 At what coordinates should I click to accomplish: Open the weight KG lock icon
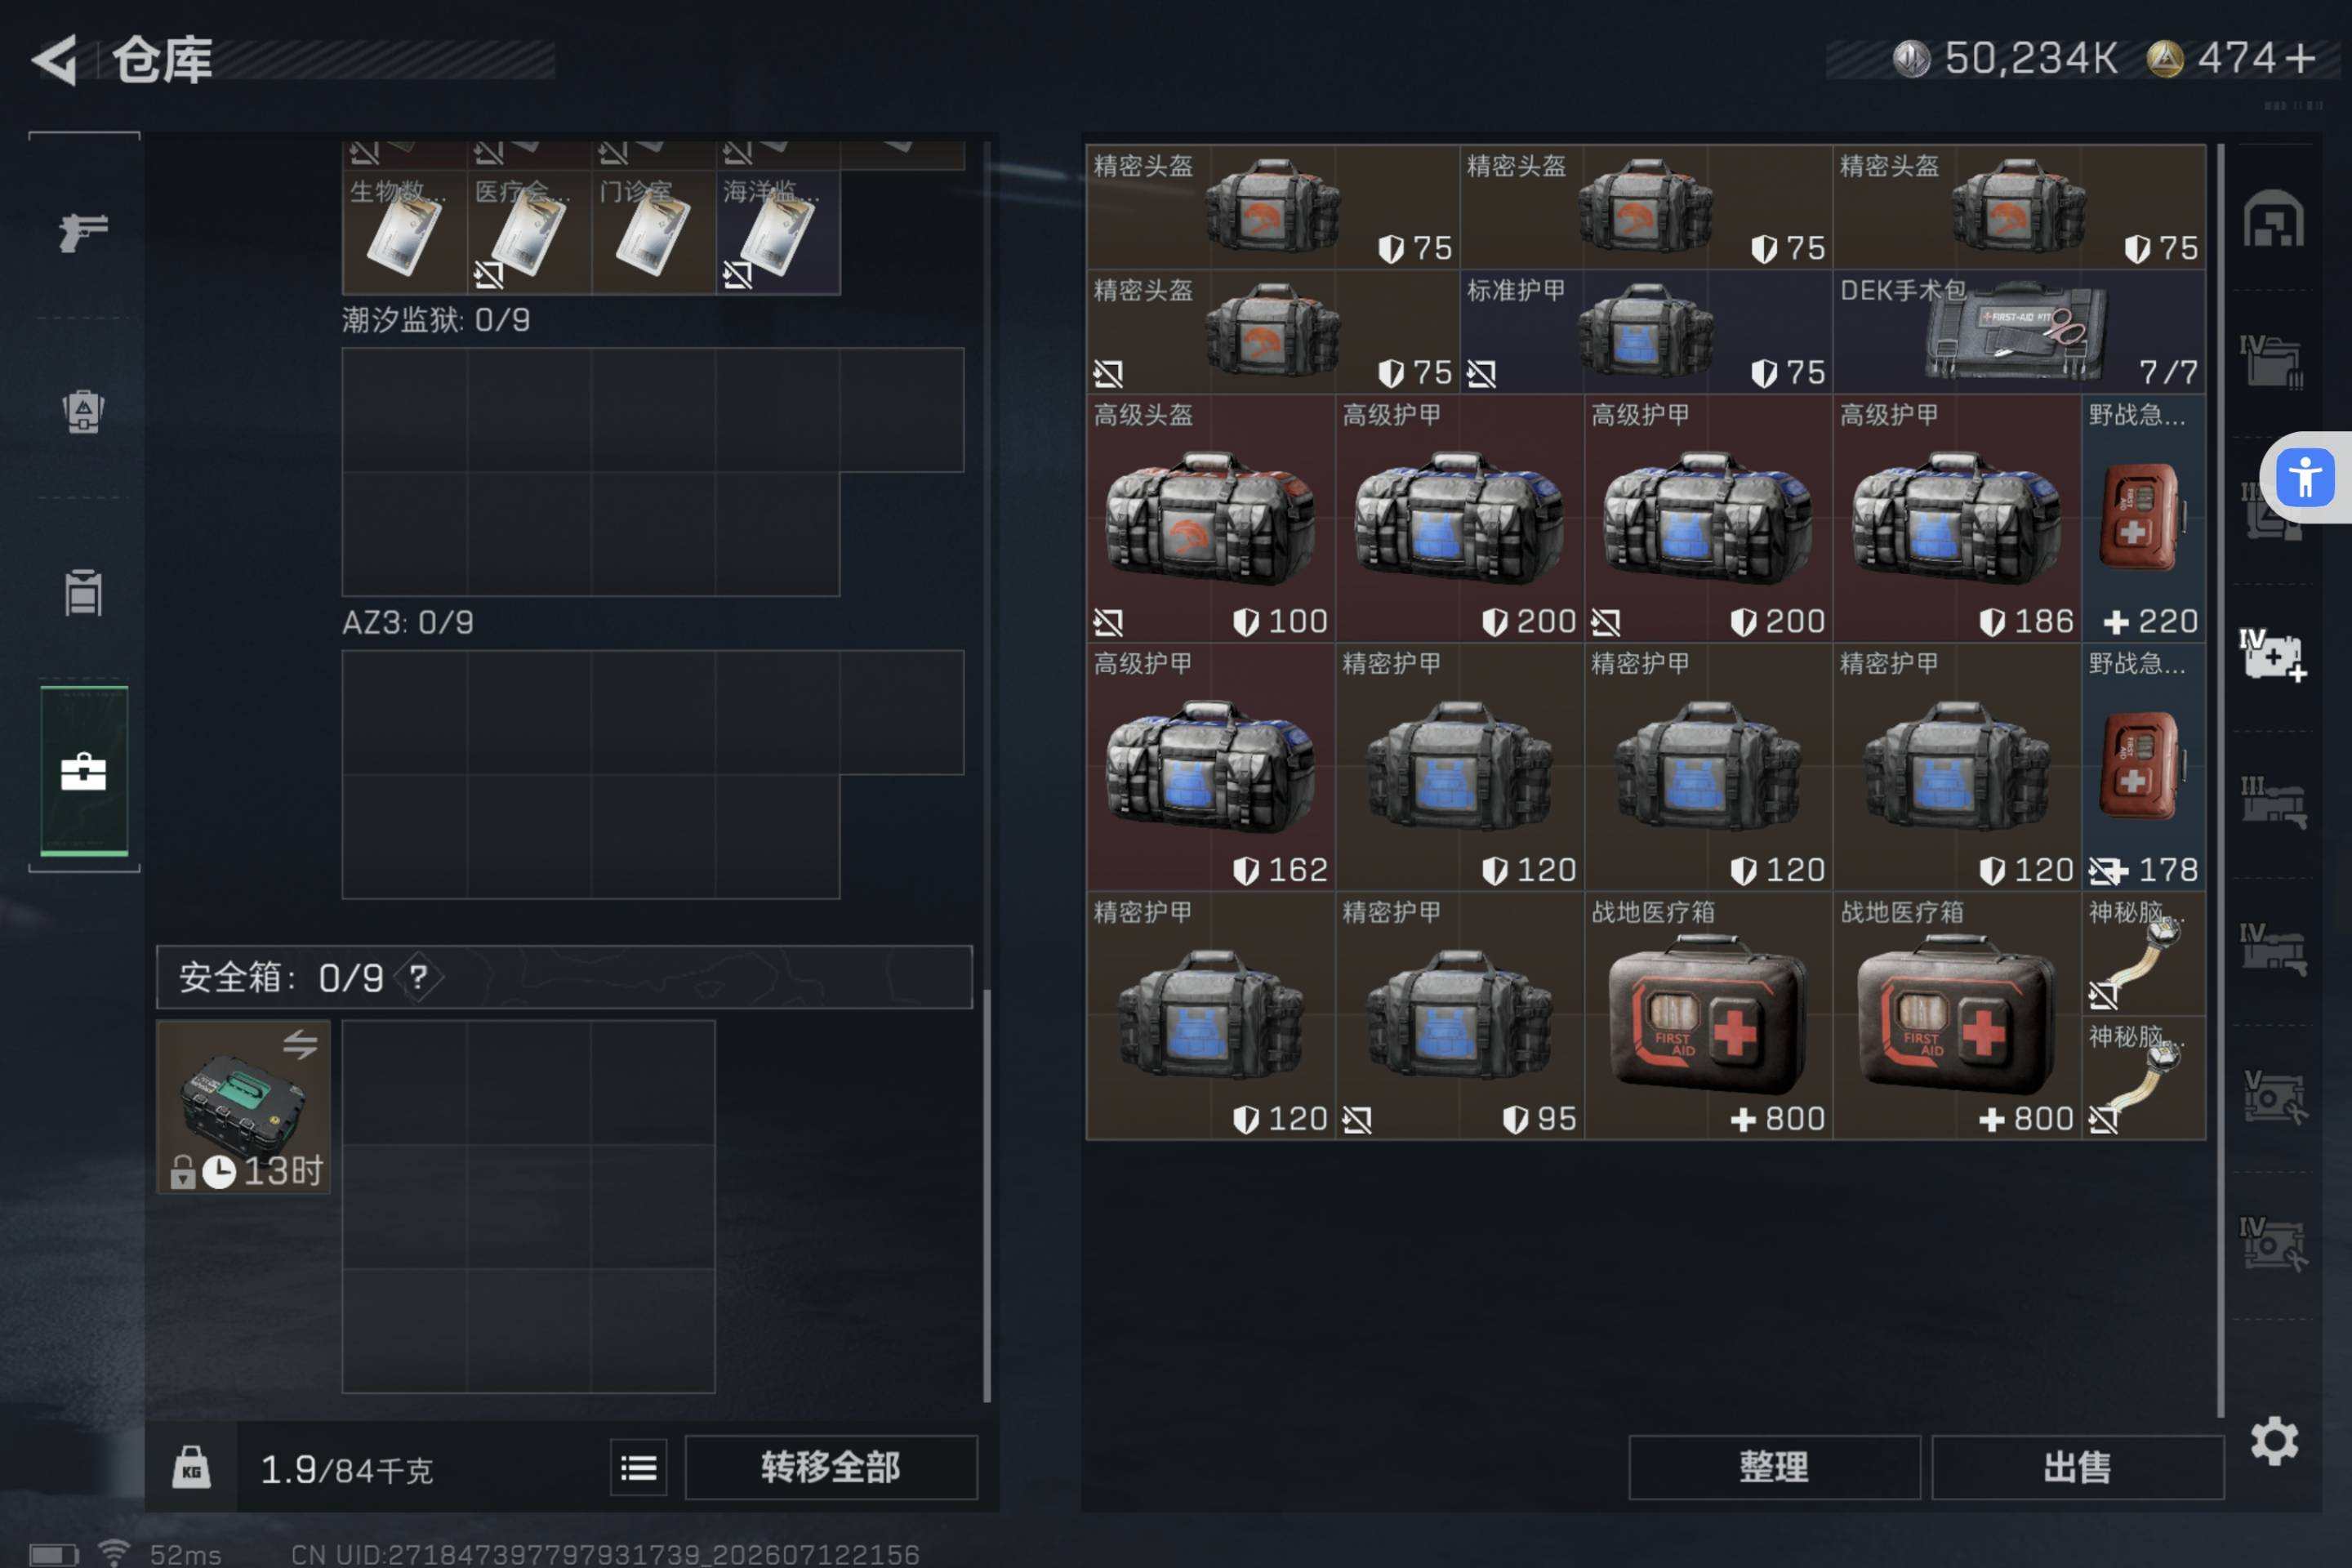pos(191,1467)
